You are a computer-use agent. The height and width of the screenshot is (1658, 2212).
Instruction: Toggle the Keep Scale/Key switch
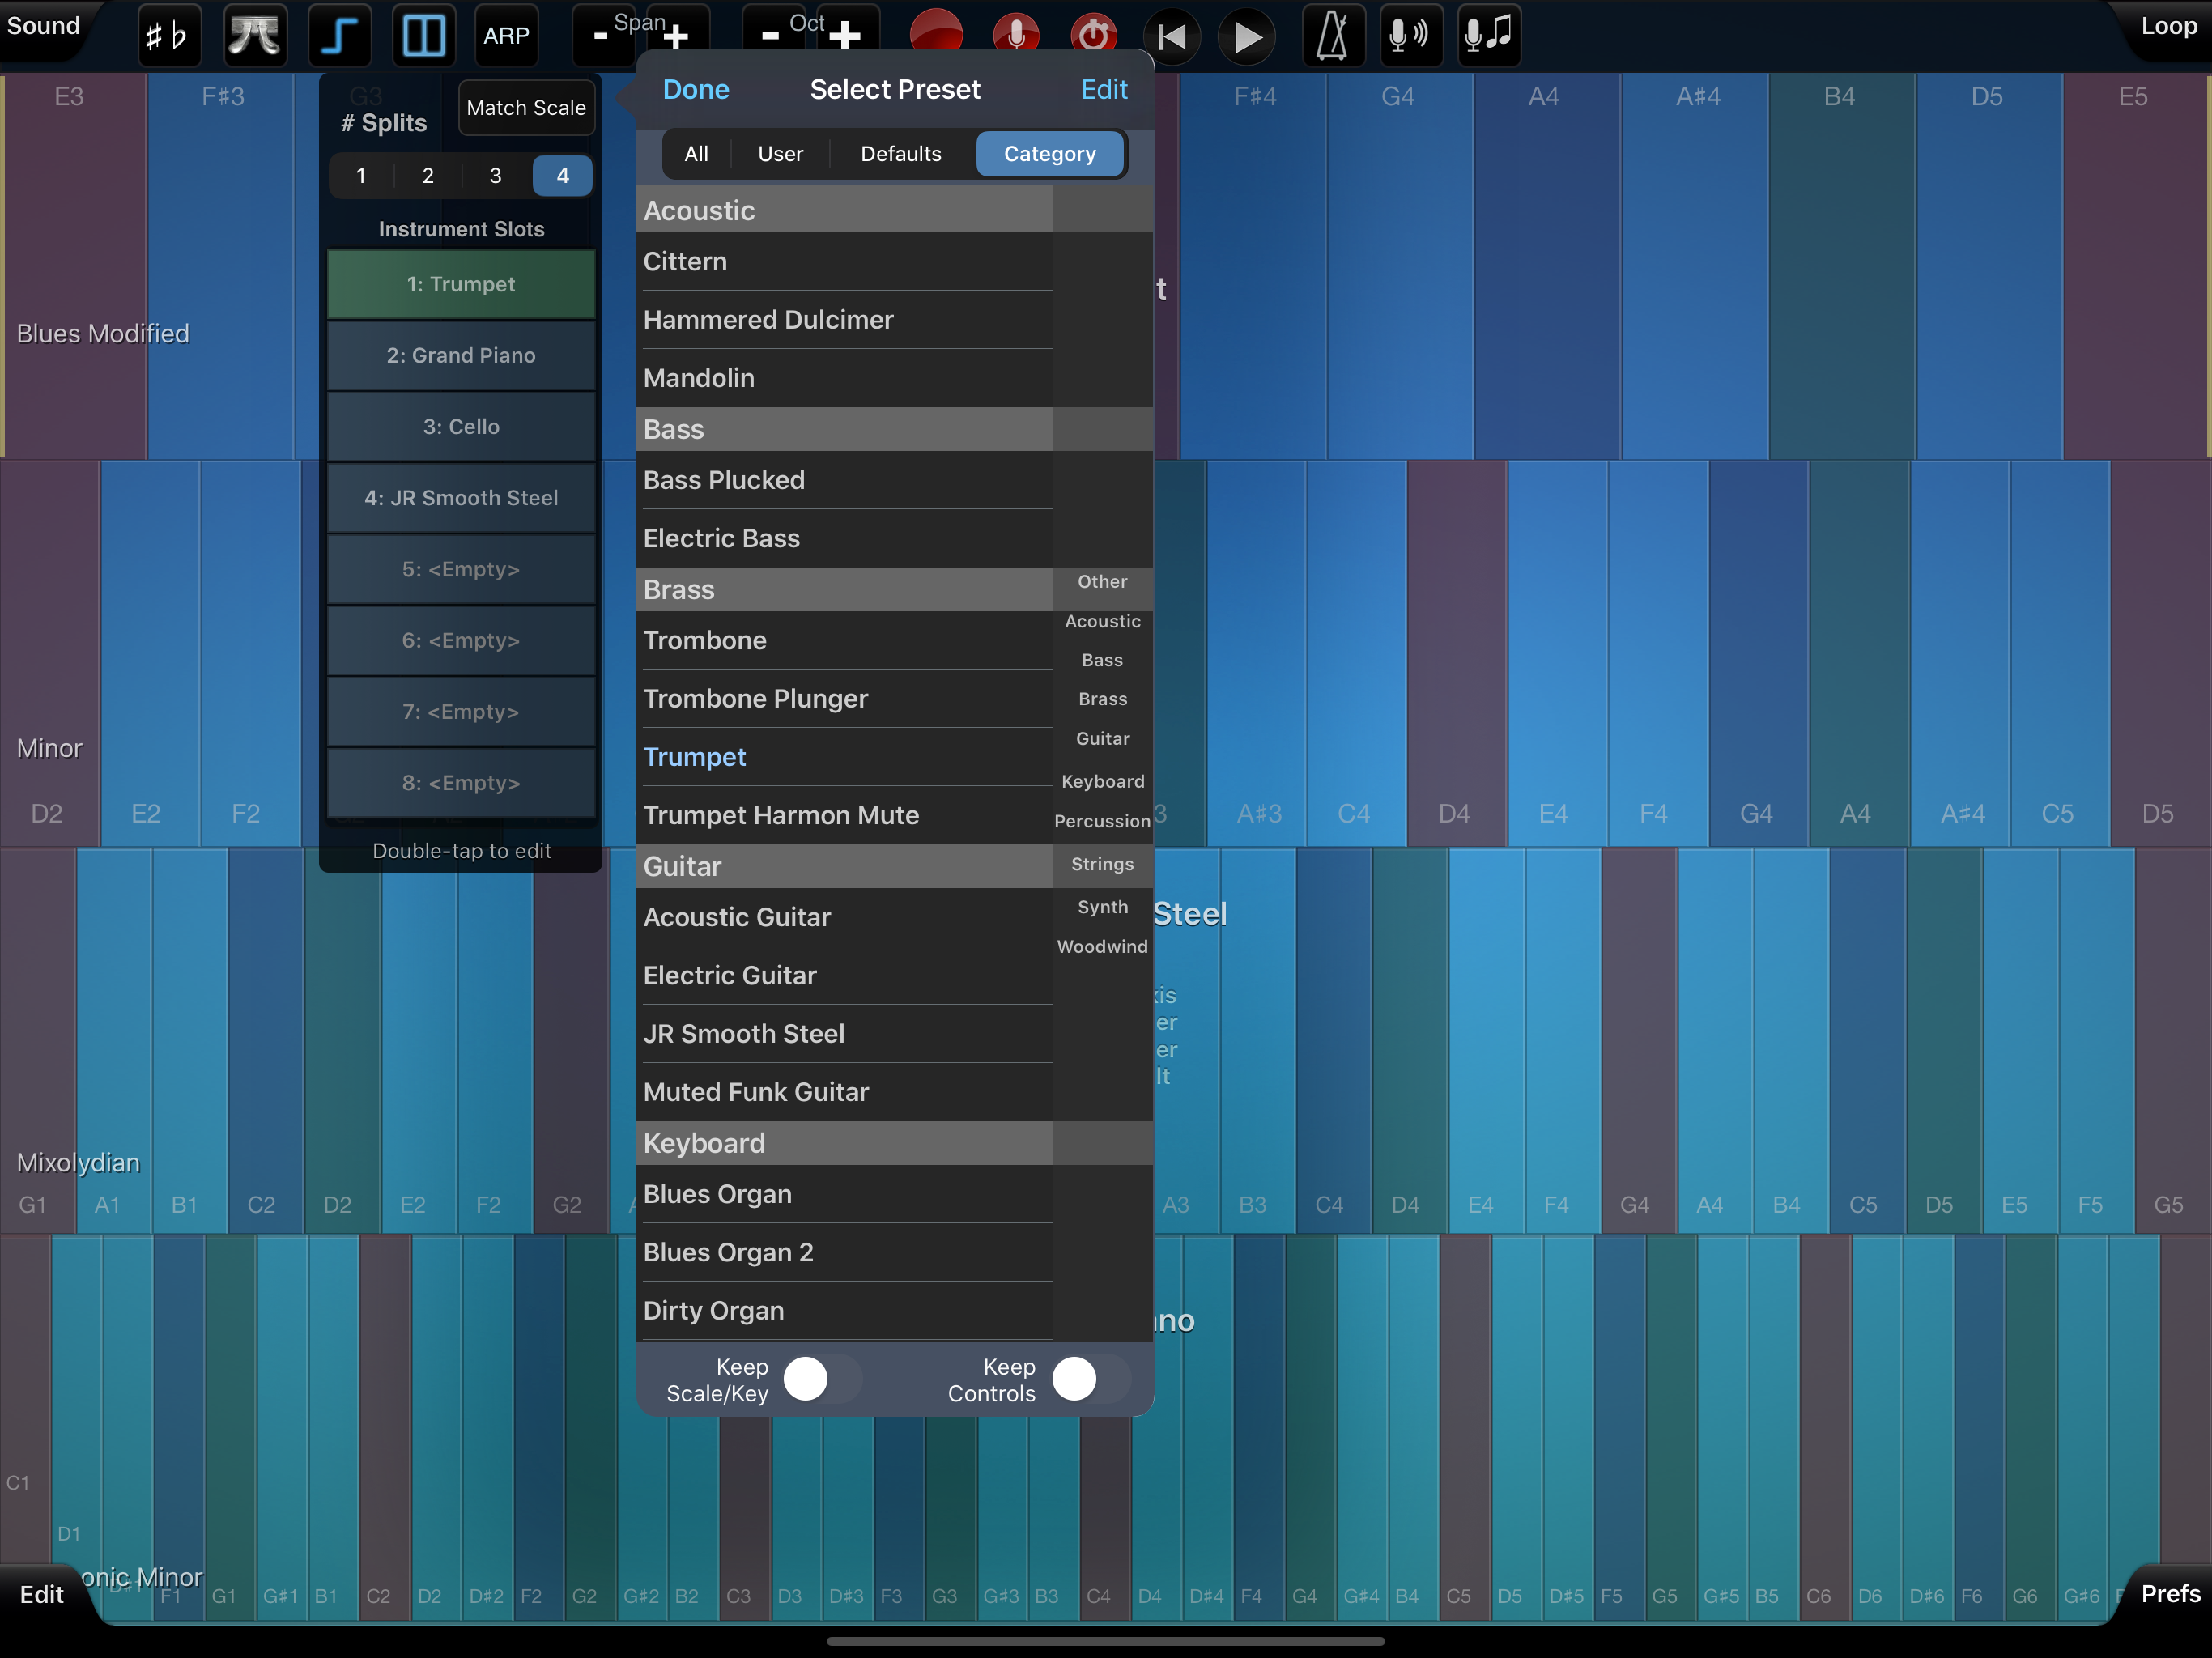coord(822,1379)
